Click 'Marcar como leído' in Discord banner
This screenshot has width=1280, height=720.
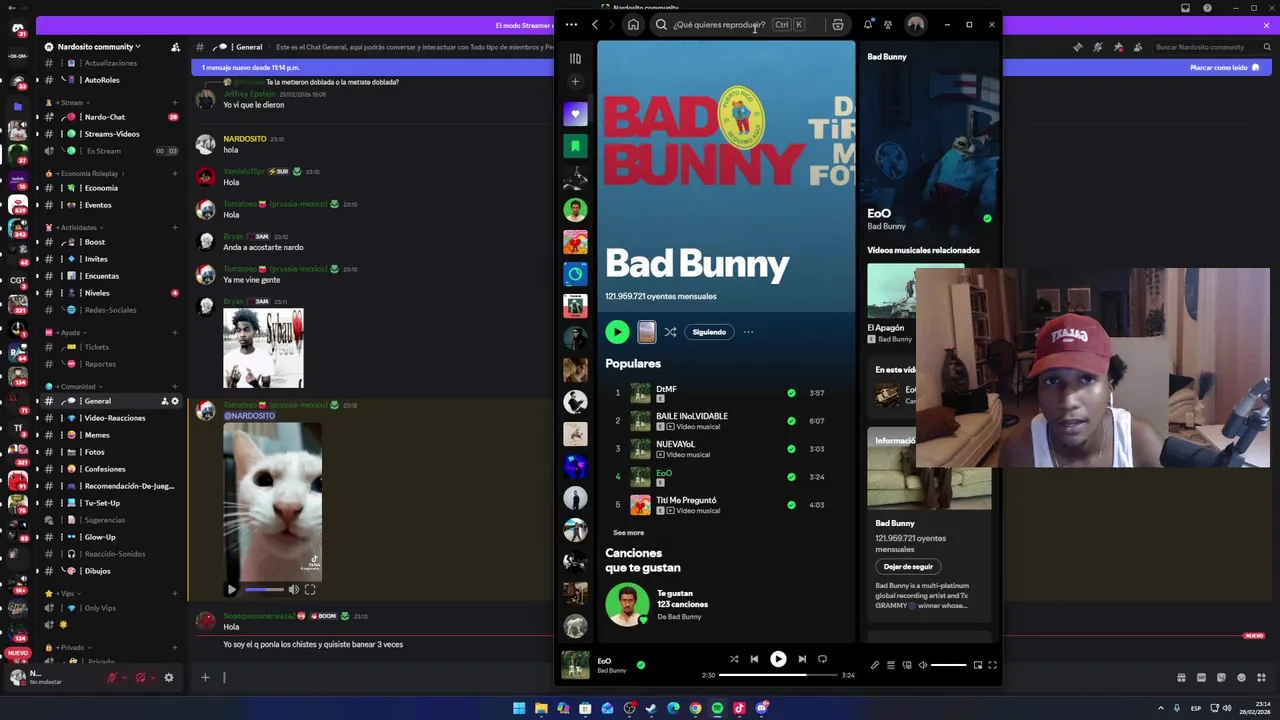tap(1224, 68)
